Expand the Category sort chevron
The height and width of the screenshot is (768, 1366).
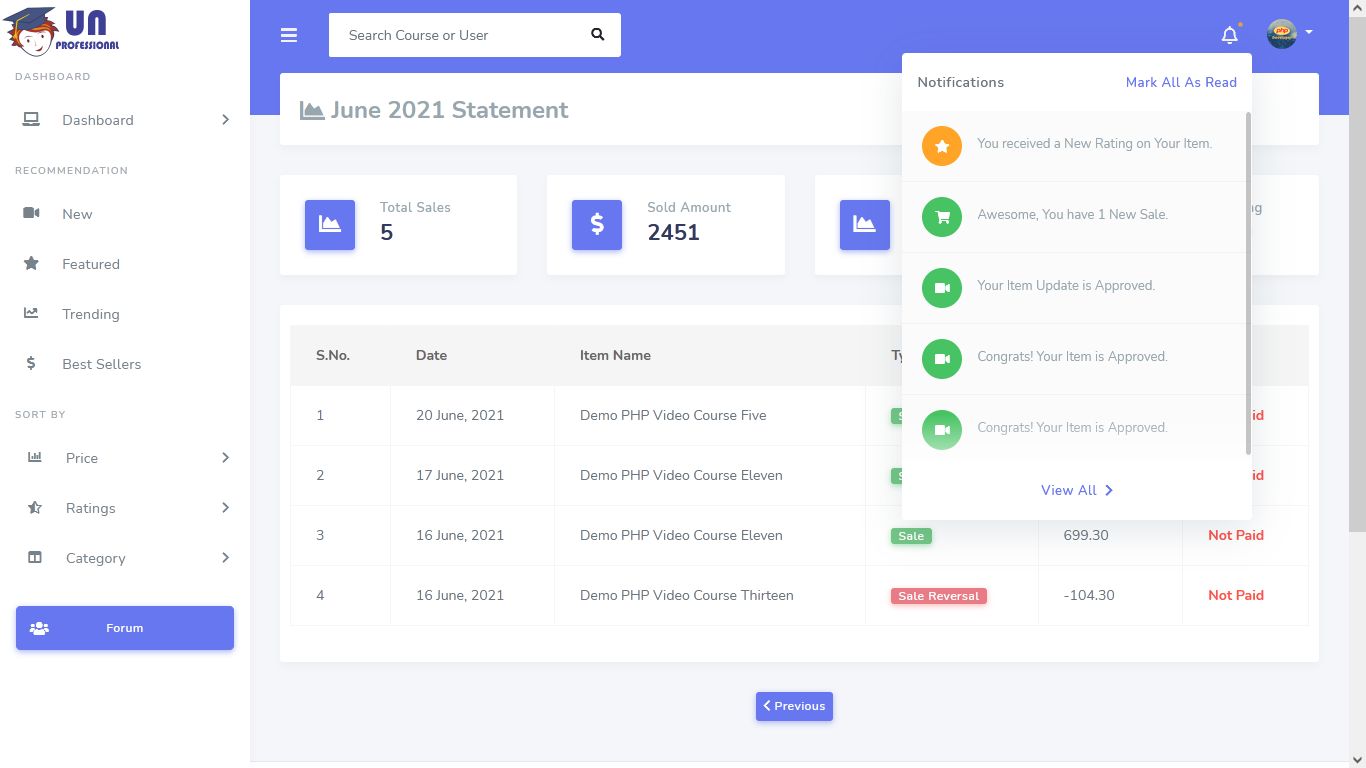tap(225, 558)
